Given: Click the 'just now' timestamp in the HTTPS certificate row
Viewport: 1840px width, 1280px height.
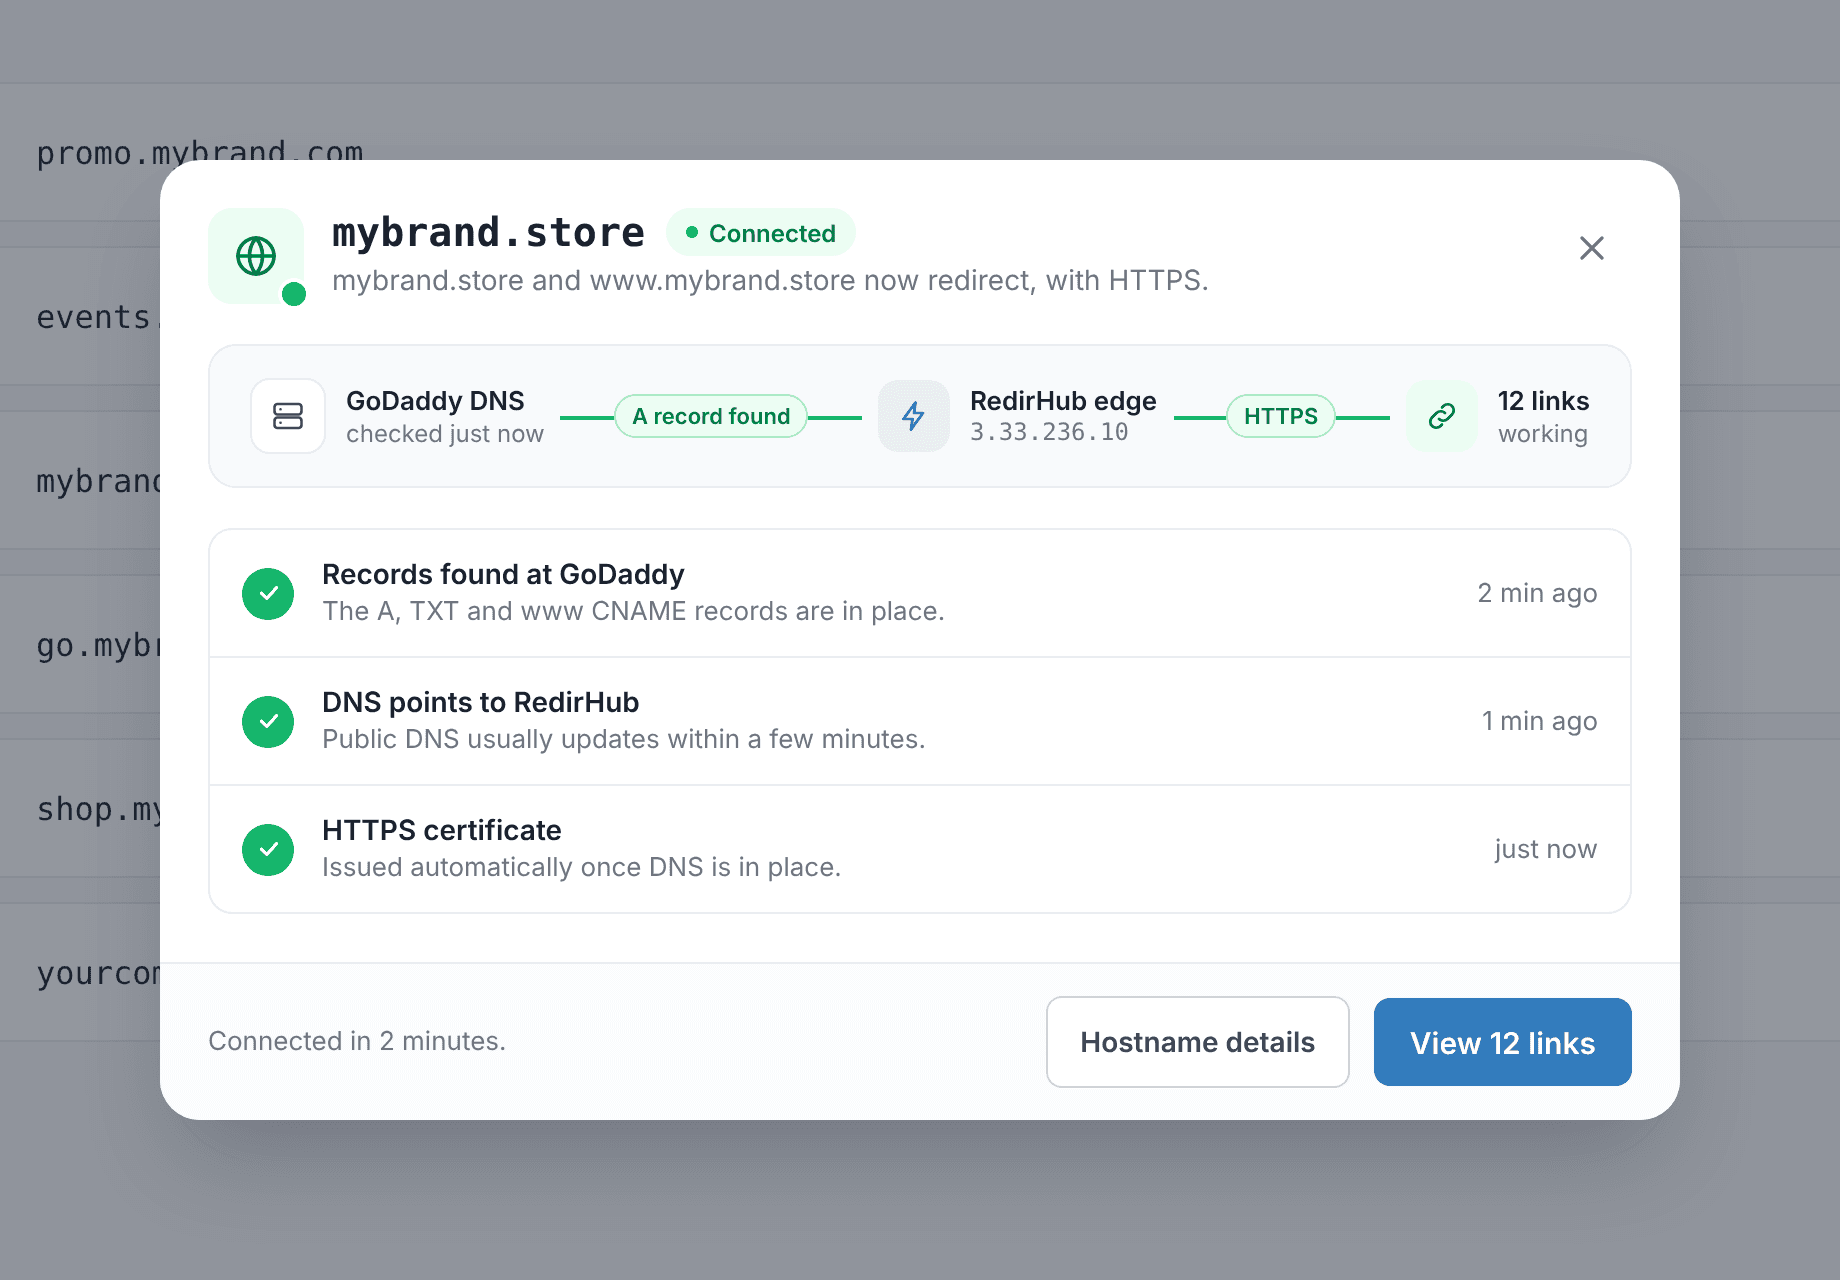Looking at the screenshot, I should click(x=1545, y=849).
